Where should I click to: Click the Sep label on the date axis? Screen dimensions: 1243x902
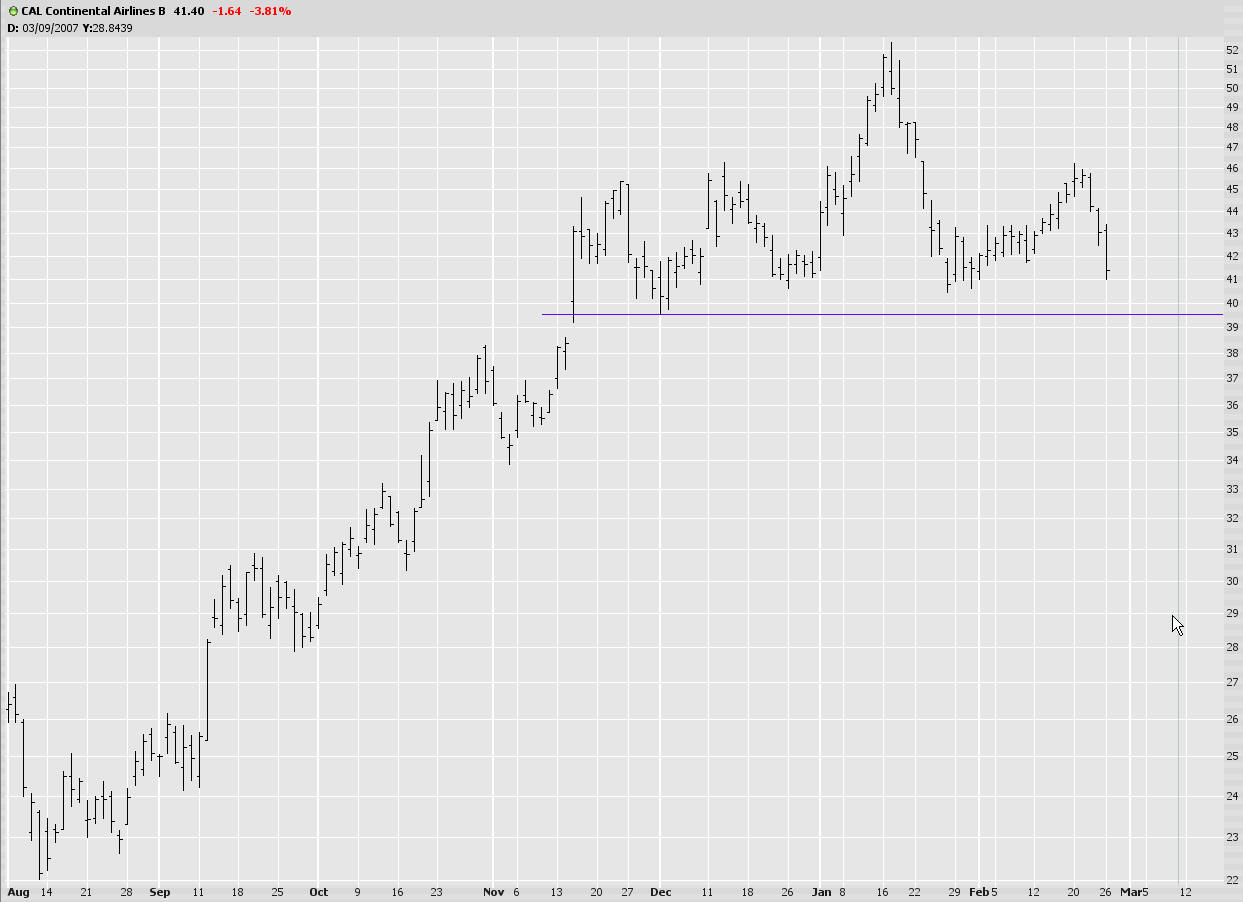pyautogui.click(x=160, y=891)
